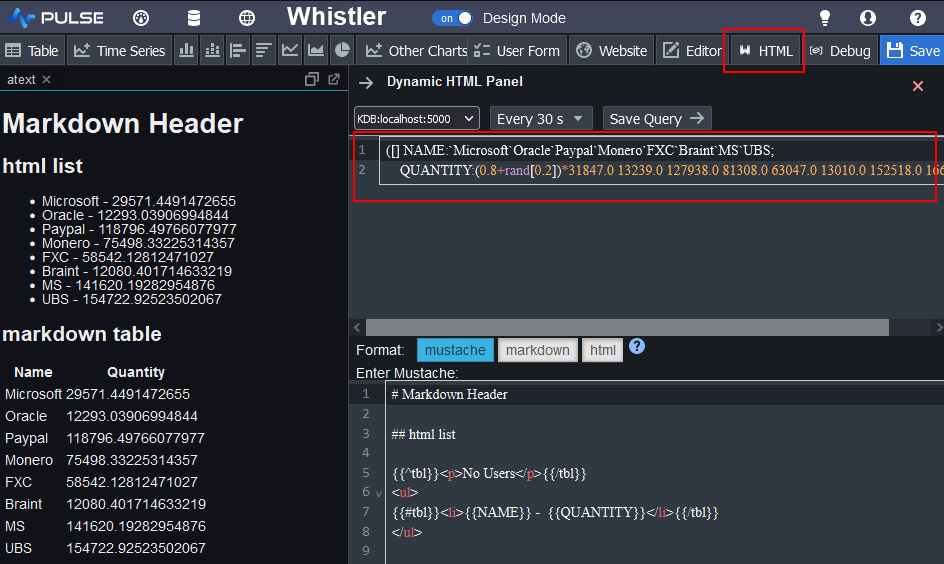944x564 pixels.
Task: Select the mustache format
Action: [x=455, y=350]
